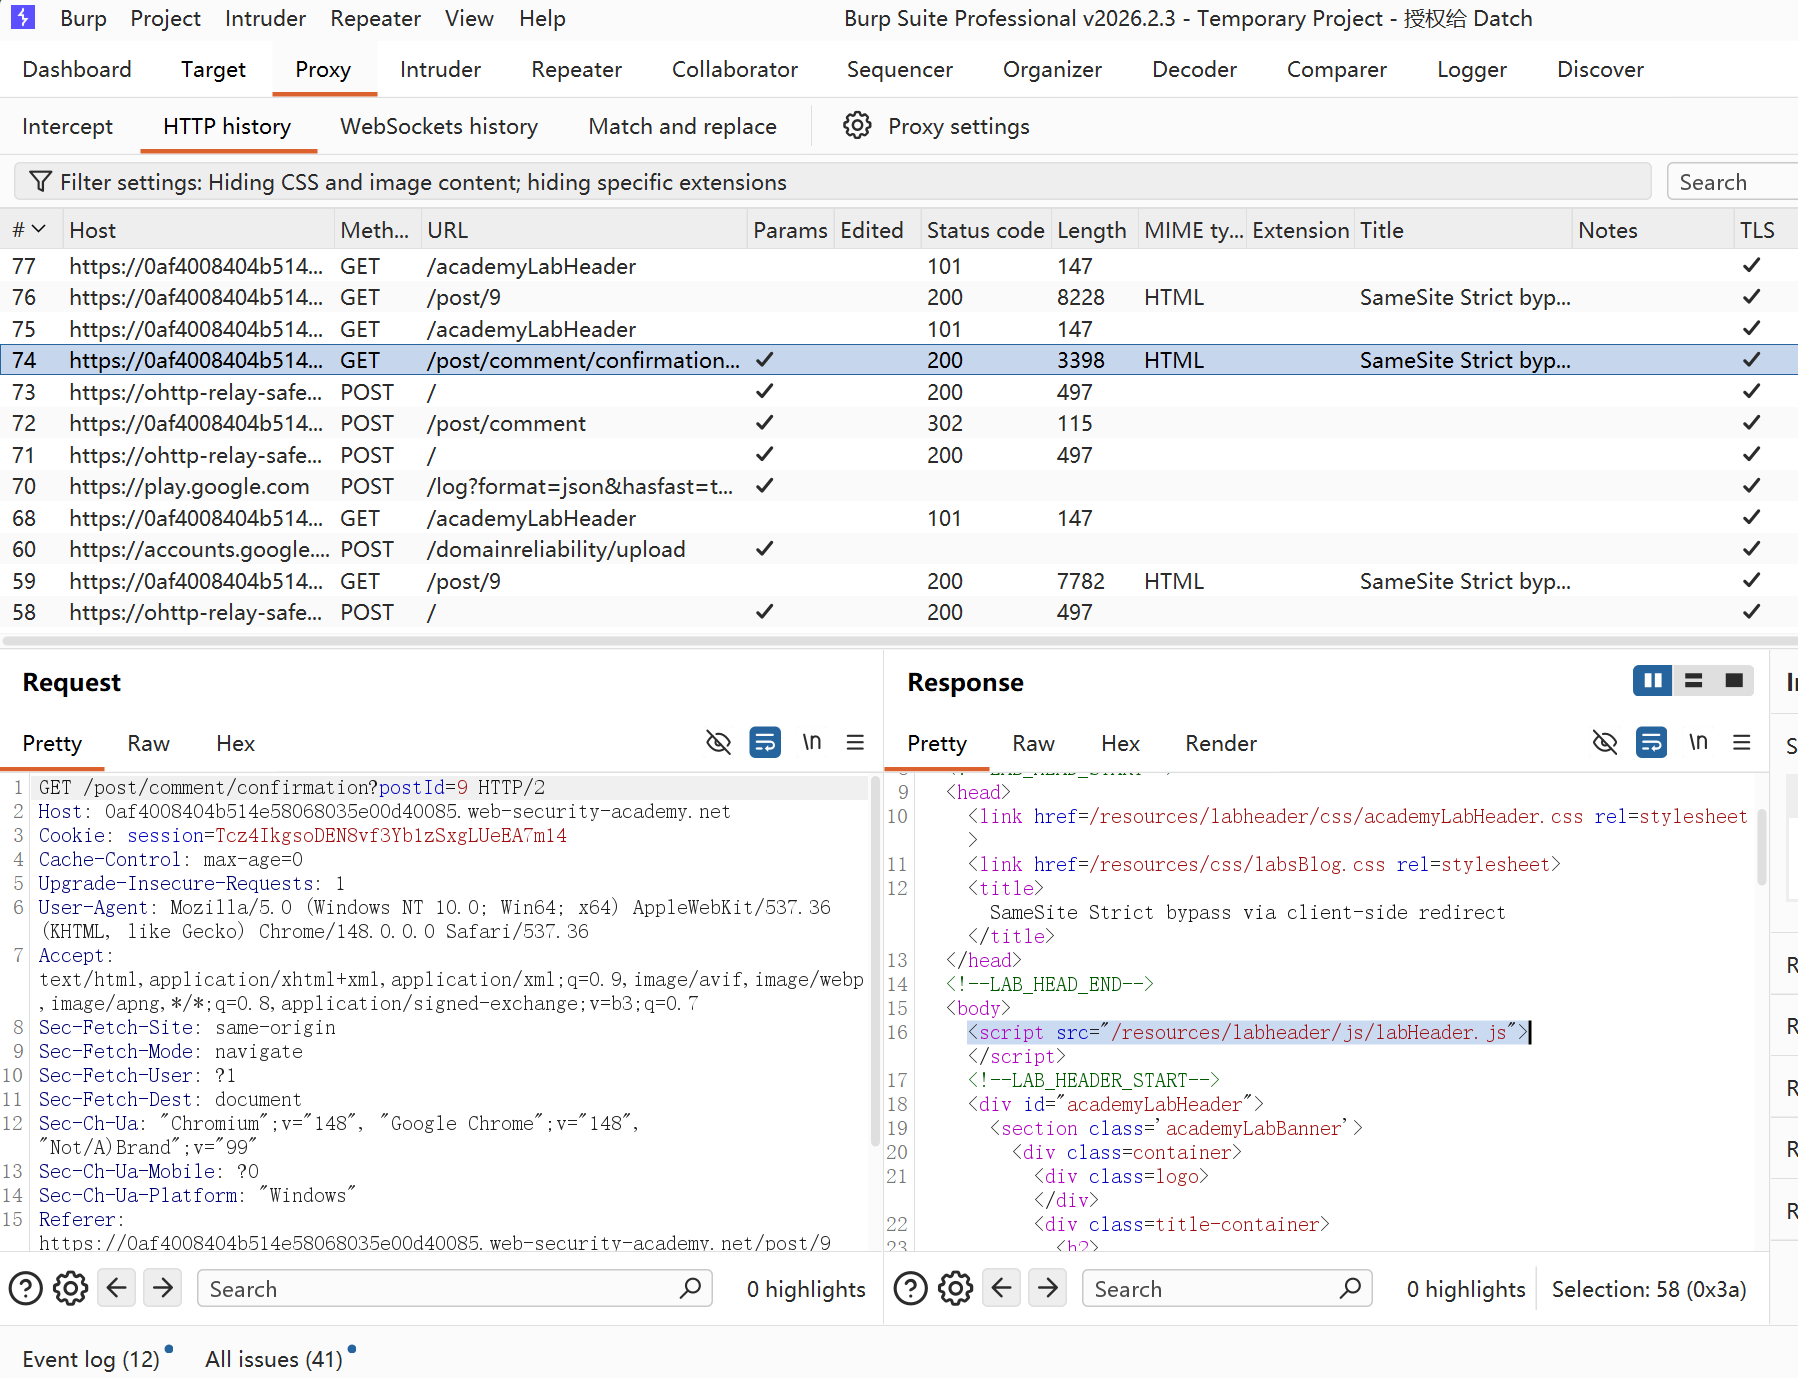Open the All issues (41) panel
Viewport: 1798px width, 1378px height.
click(274, 1359)
